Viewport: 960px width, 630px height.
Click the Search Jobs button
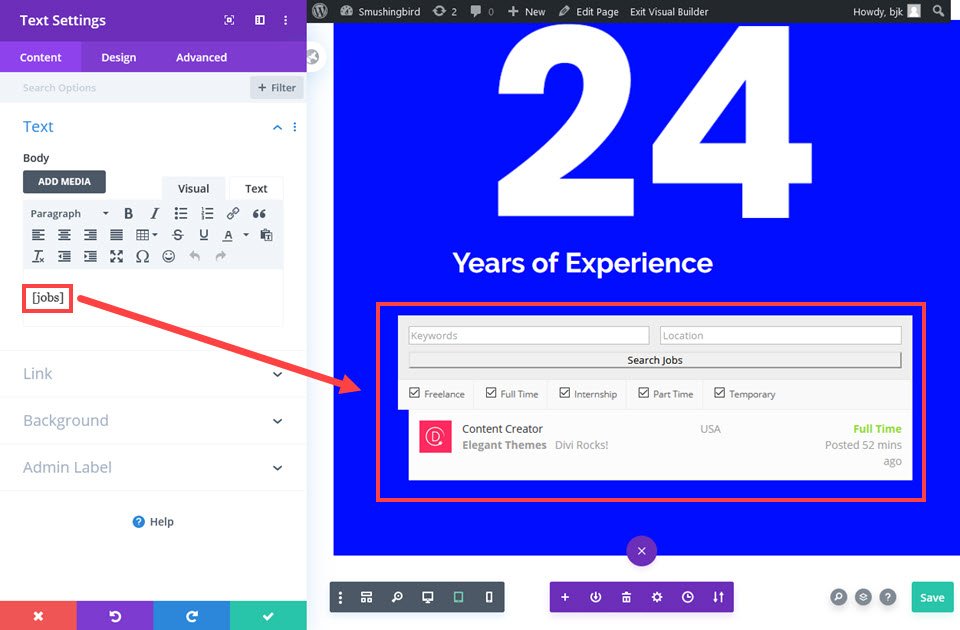point(655,360)
